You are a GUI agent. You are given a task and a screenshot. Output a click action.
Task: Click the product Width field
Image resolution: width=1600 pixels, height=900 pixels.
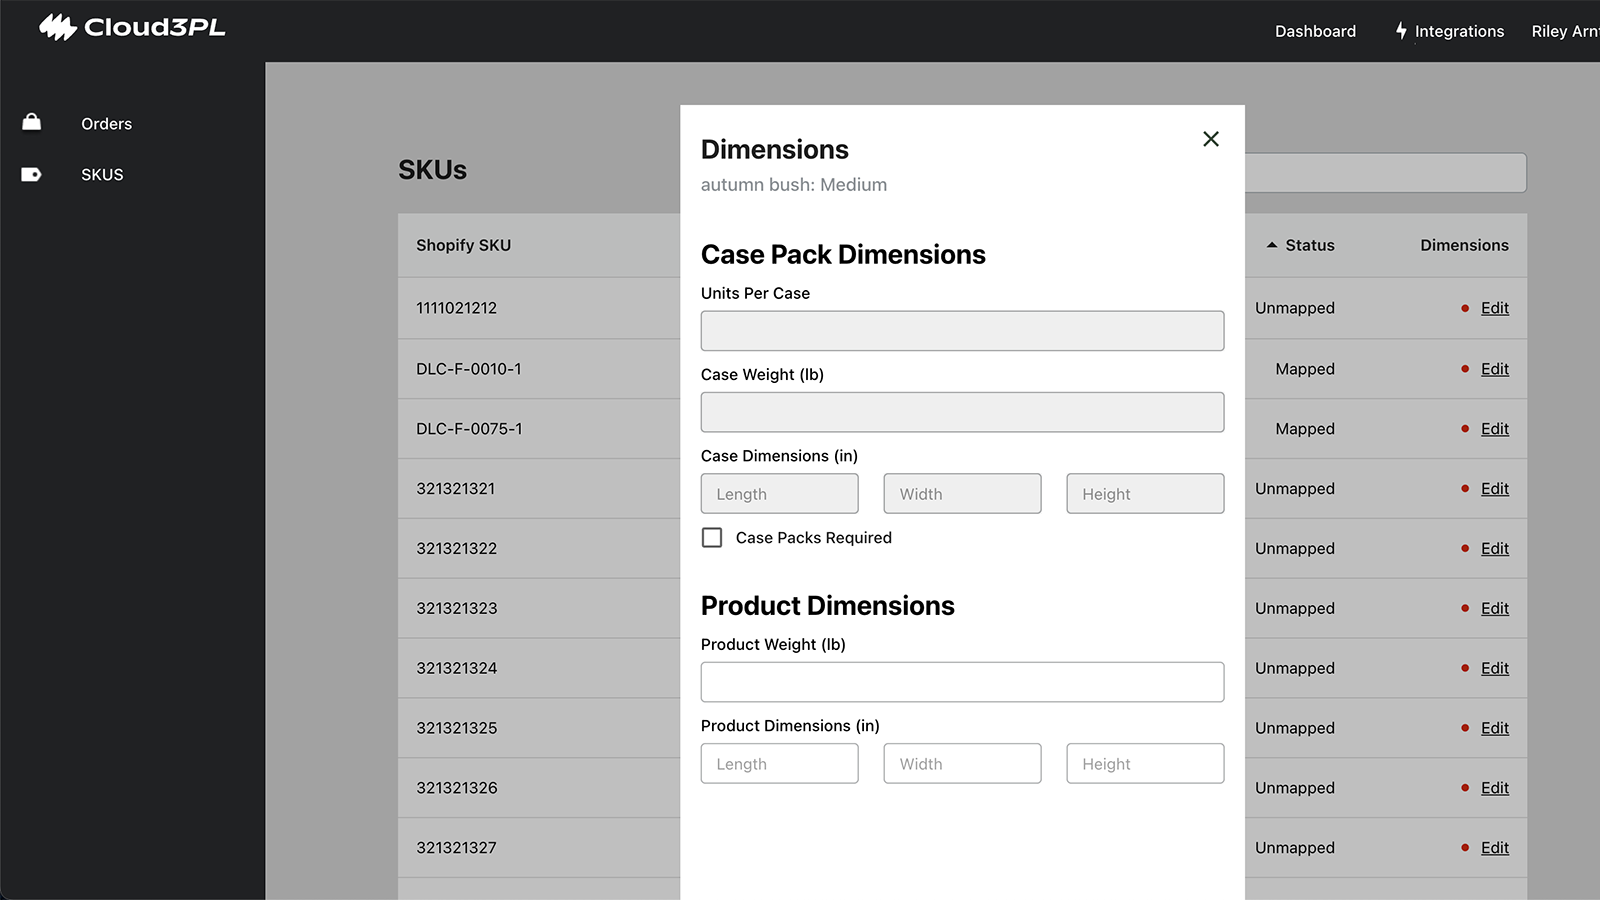pyautogui.click(x=962, y=764)
